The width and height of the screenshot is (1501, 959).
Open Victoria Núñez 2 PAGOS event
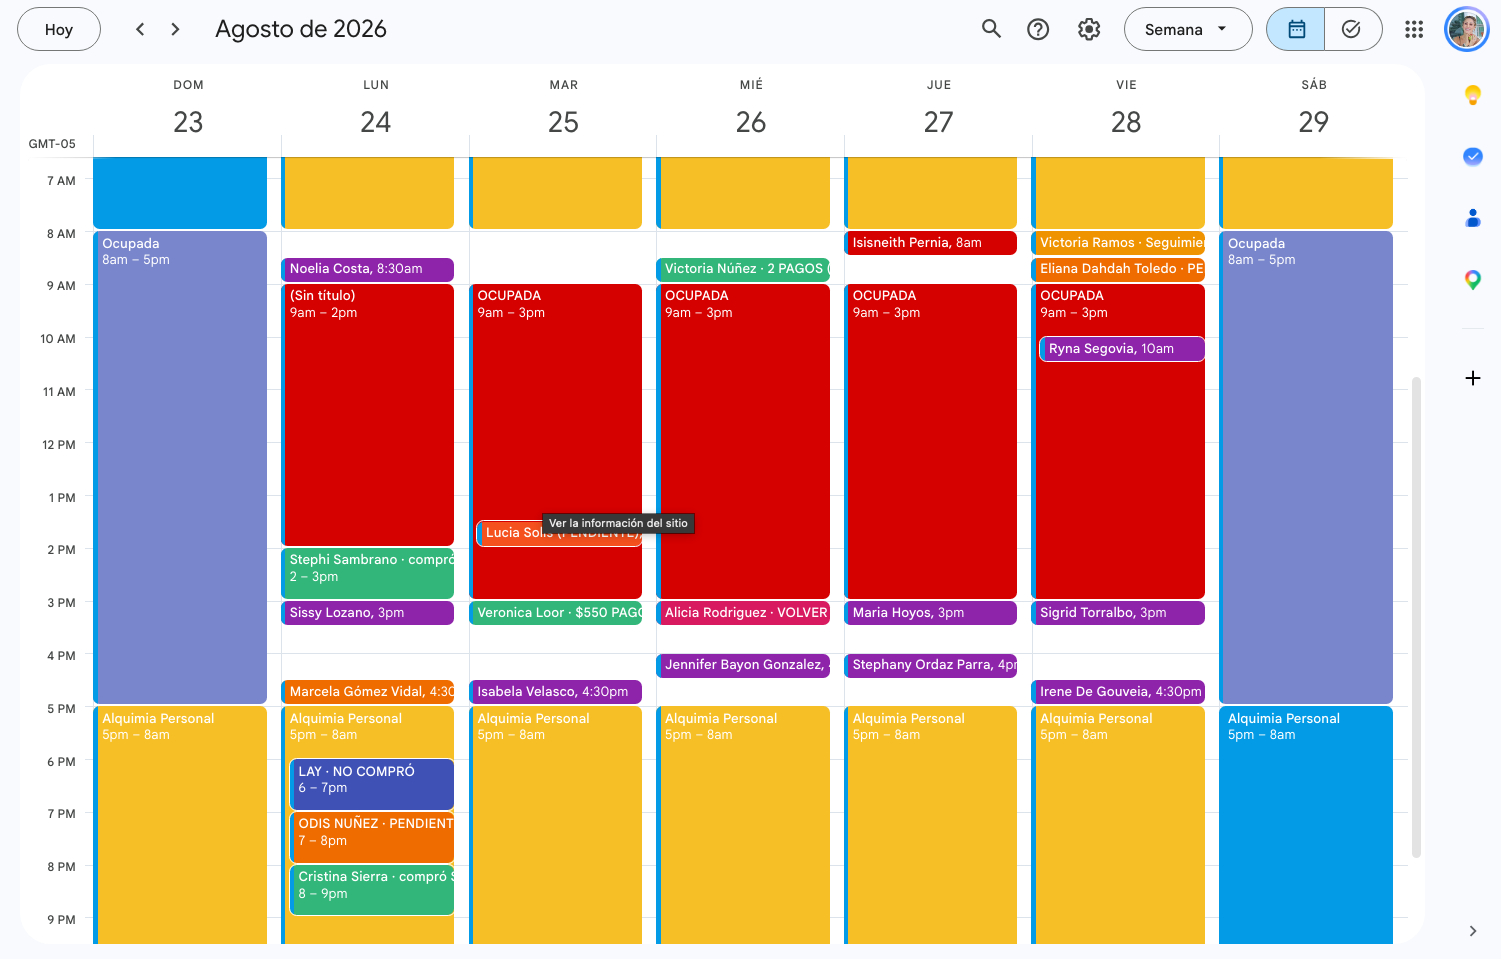point(743,269)
